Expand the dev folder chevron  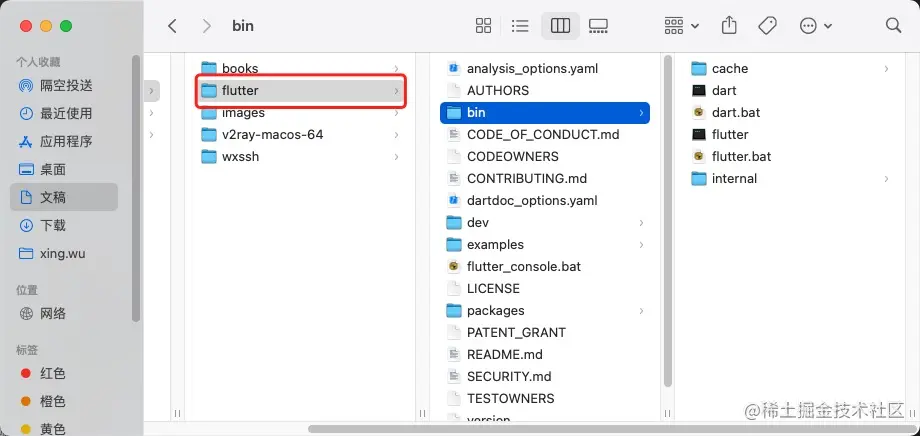pyautogui.click(x=641, y=223)
